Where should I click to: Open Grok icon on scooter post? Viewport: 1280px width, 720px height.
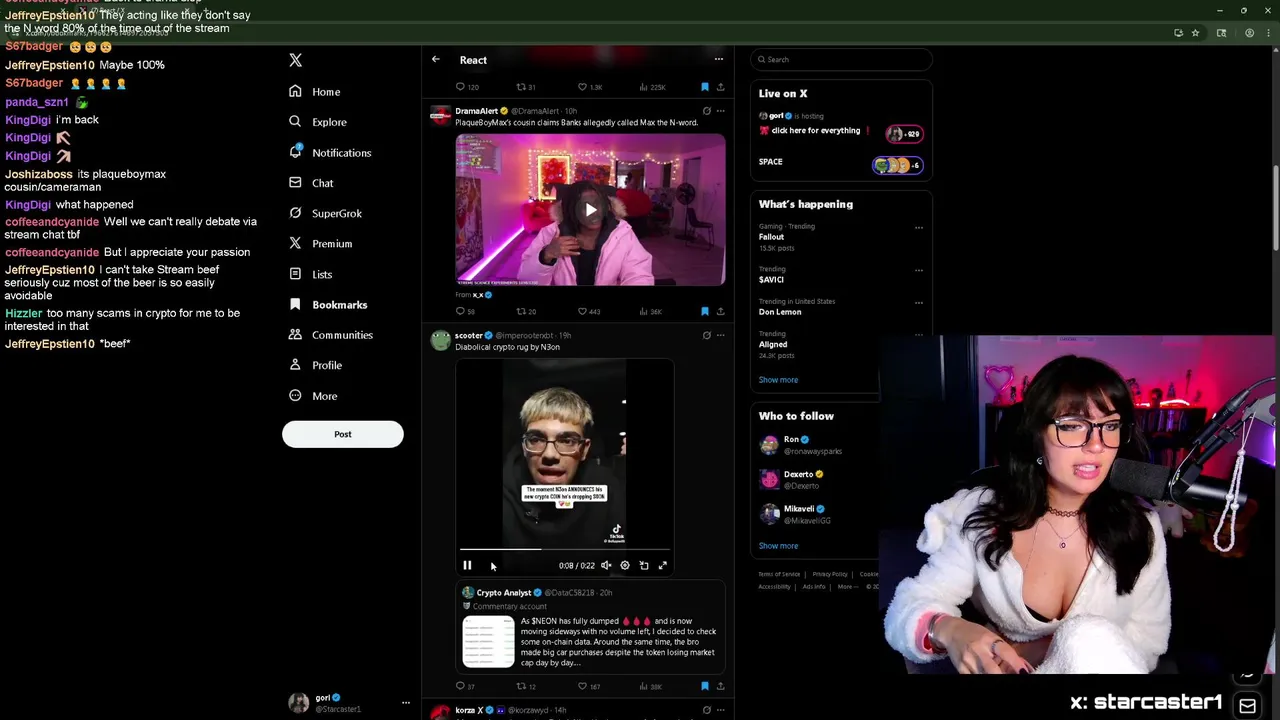click(706, 335)
